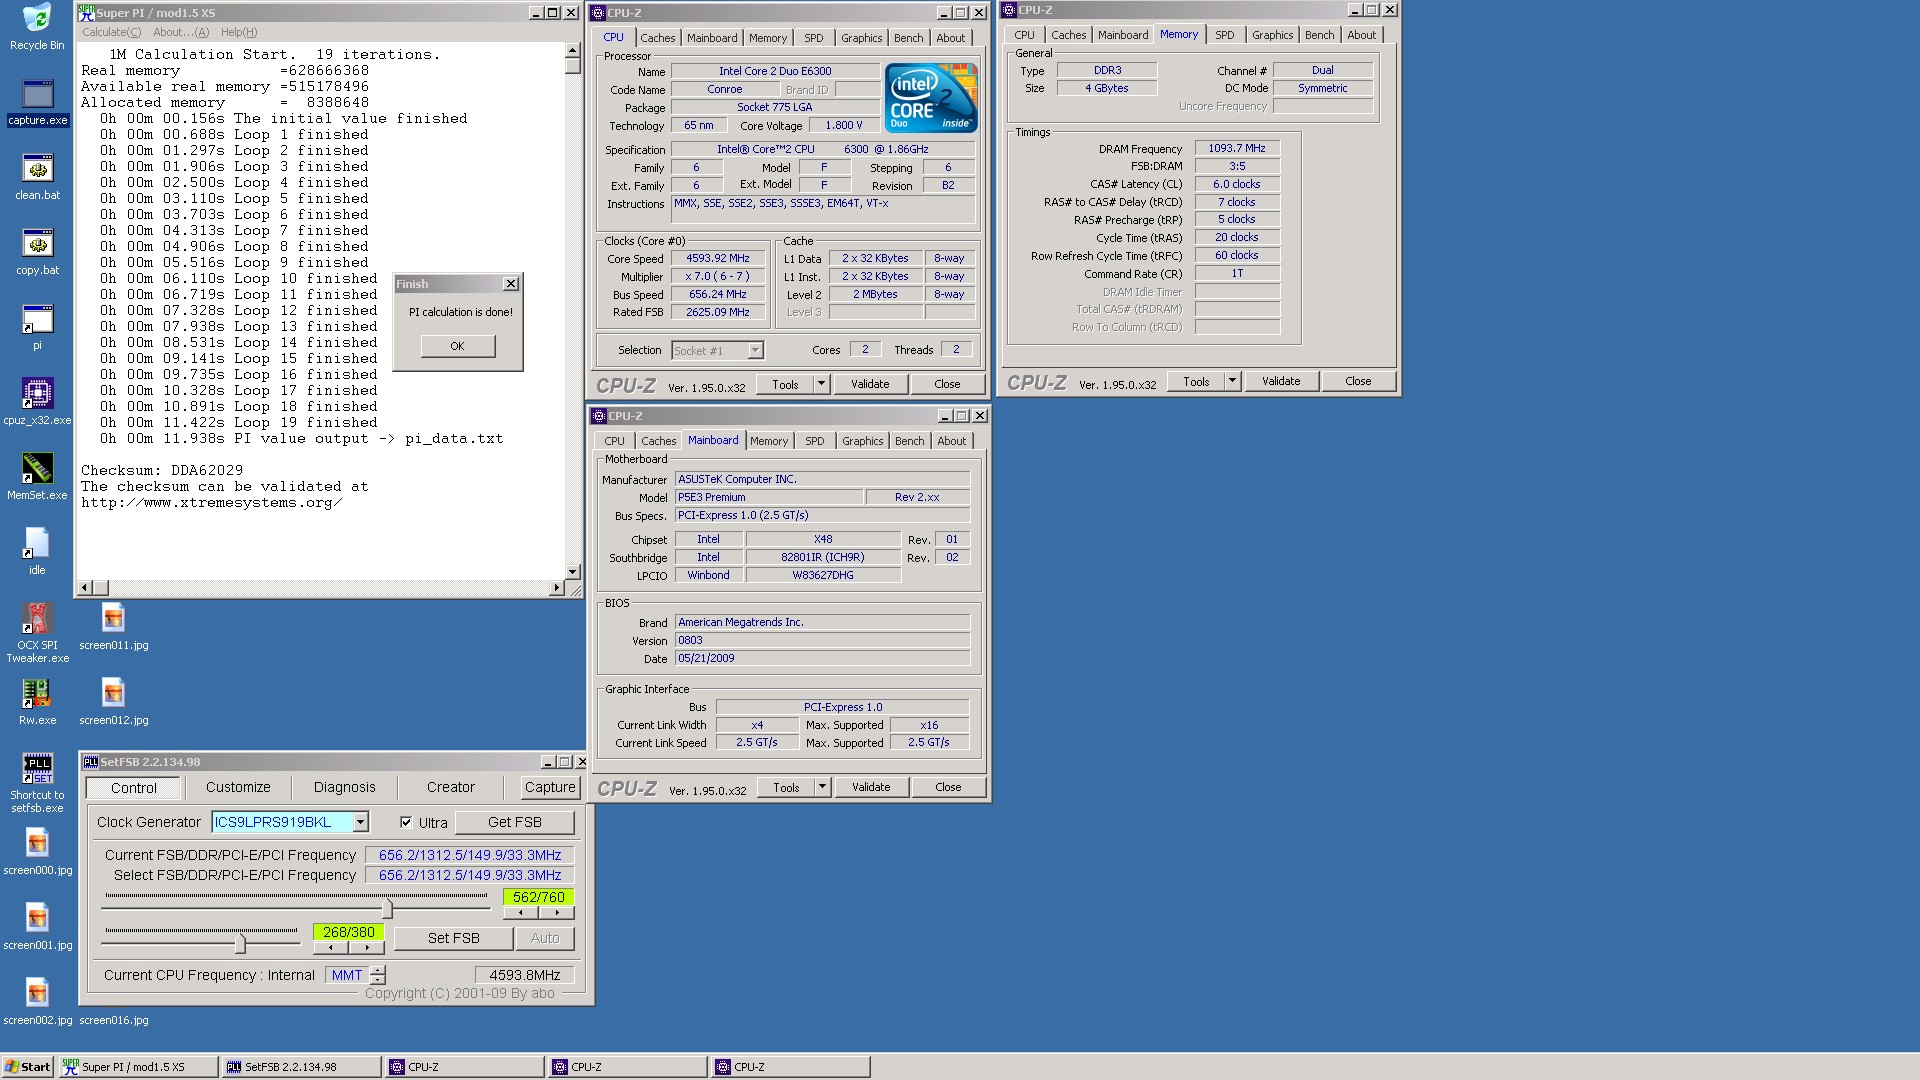Click OK in the Finish dialog

tap(457, 346)
